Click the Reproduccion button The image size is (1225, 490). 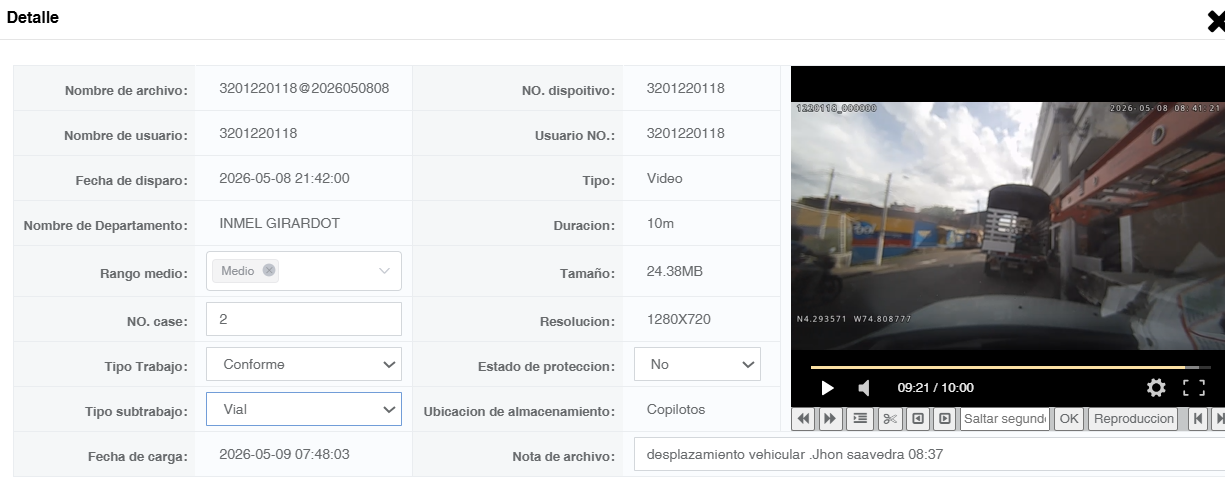[x=1133, y=419]
